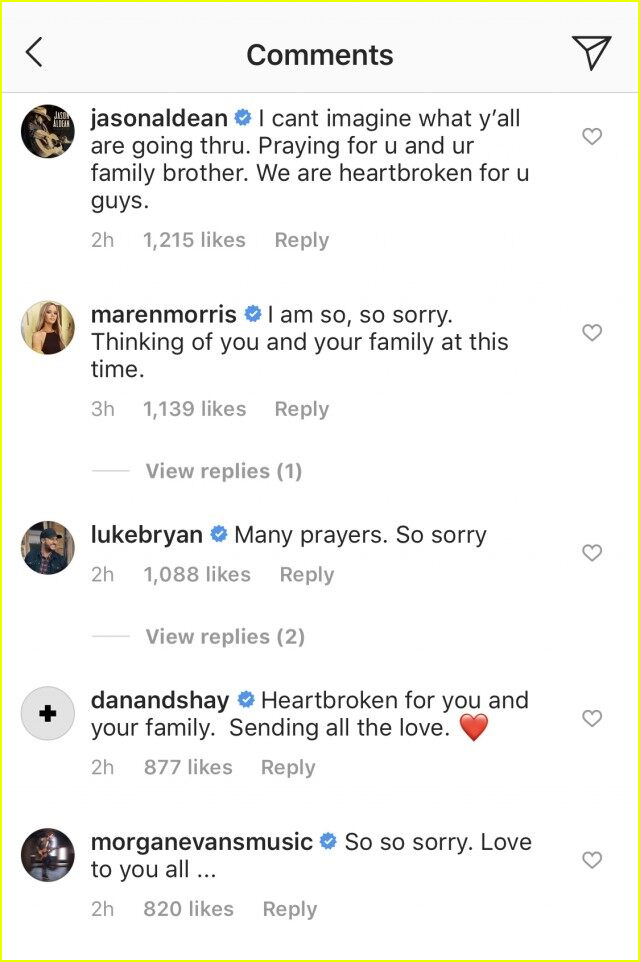Tap the back arrow to exit Comments
Screen dimensions: 640x962
(33, 54)
